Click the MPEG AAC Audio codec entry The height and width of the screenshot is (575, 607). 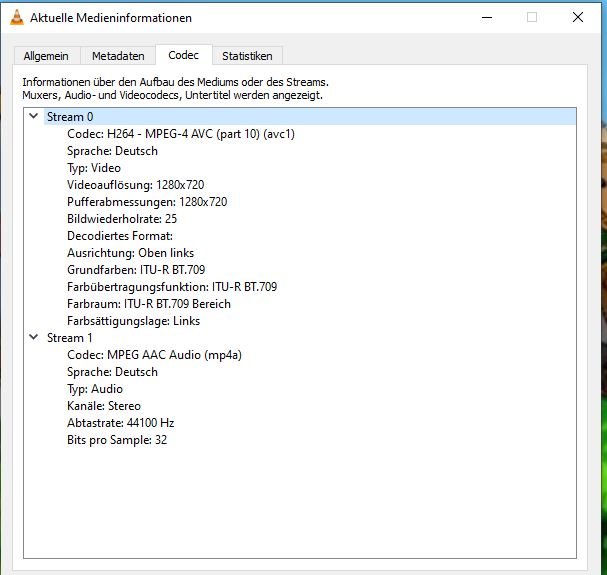(x=154, y=355)
